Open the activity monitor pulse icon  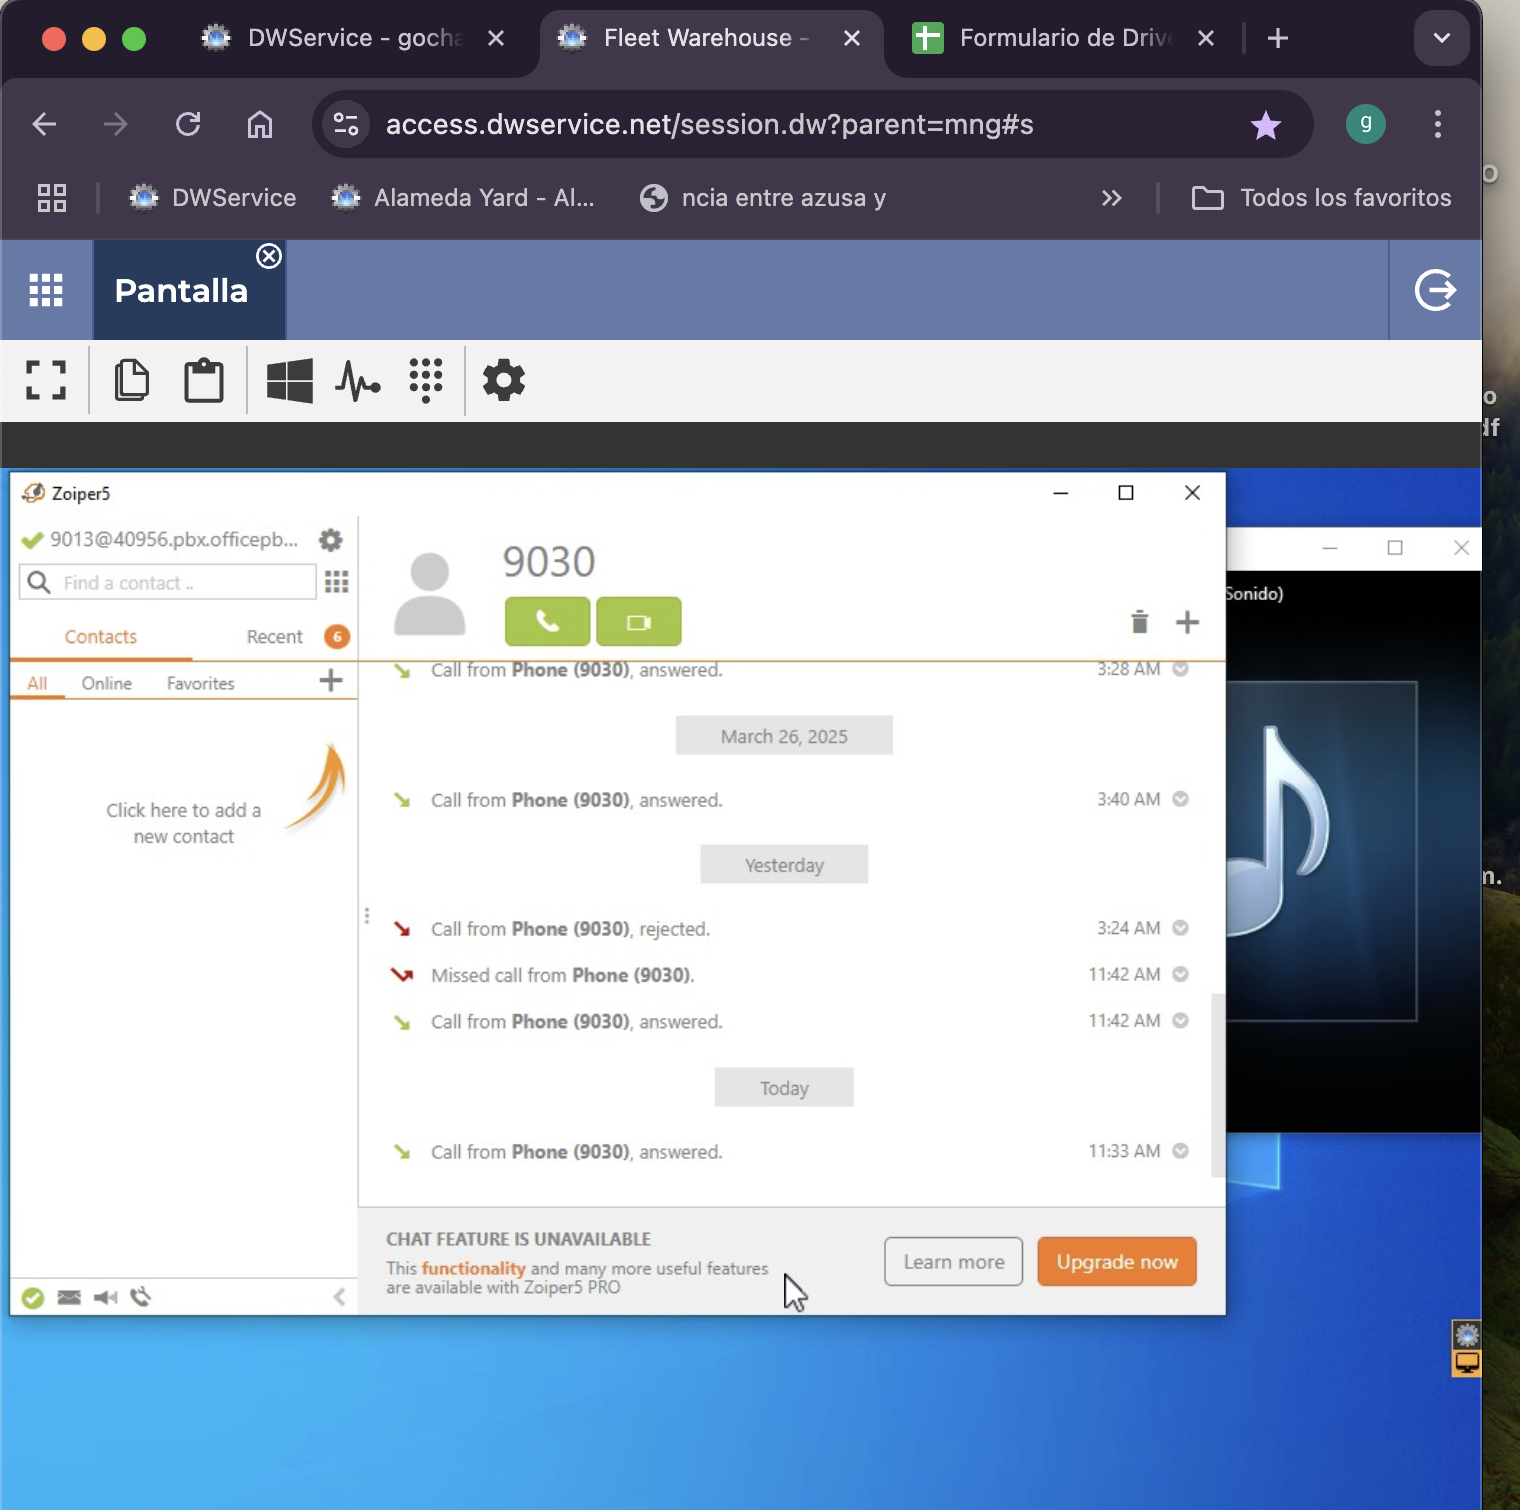pyautogui.click(x=358, y=380)
